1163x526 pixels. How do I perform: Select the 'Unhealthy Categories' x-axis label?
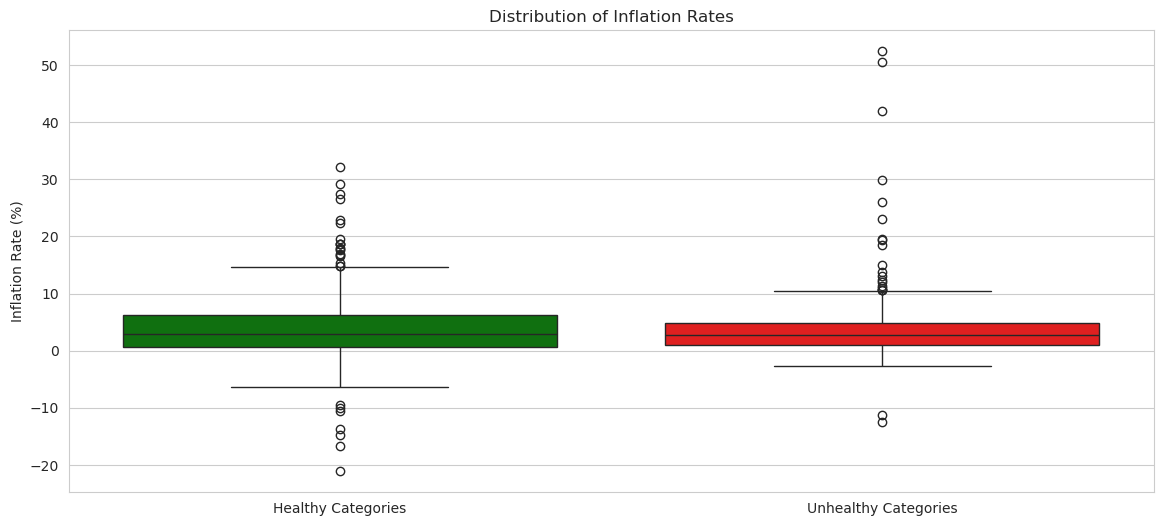click(x=882, y=508)
